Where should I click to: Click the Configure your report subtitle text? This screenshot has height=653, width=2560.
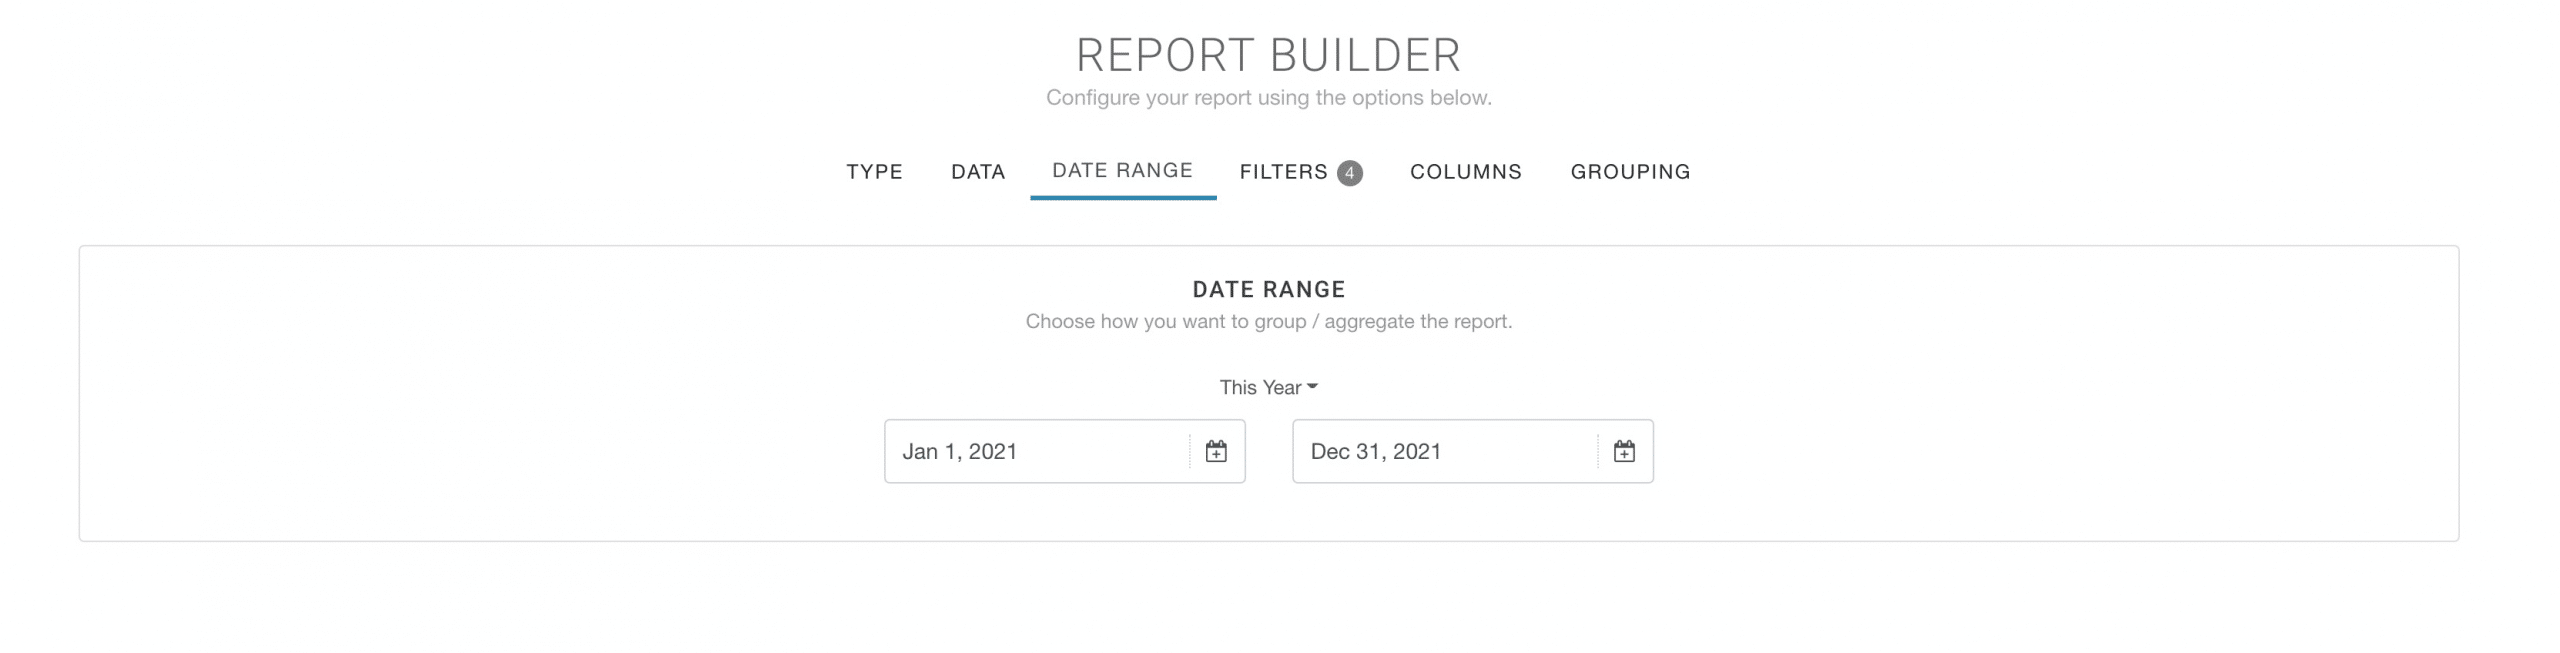[1268, 98]
